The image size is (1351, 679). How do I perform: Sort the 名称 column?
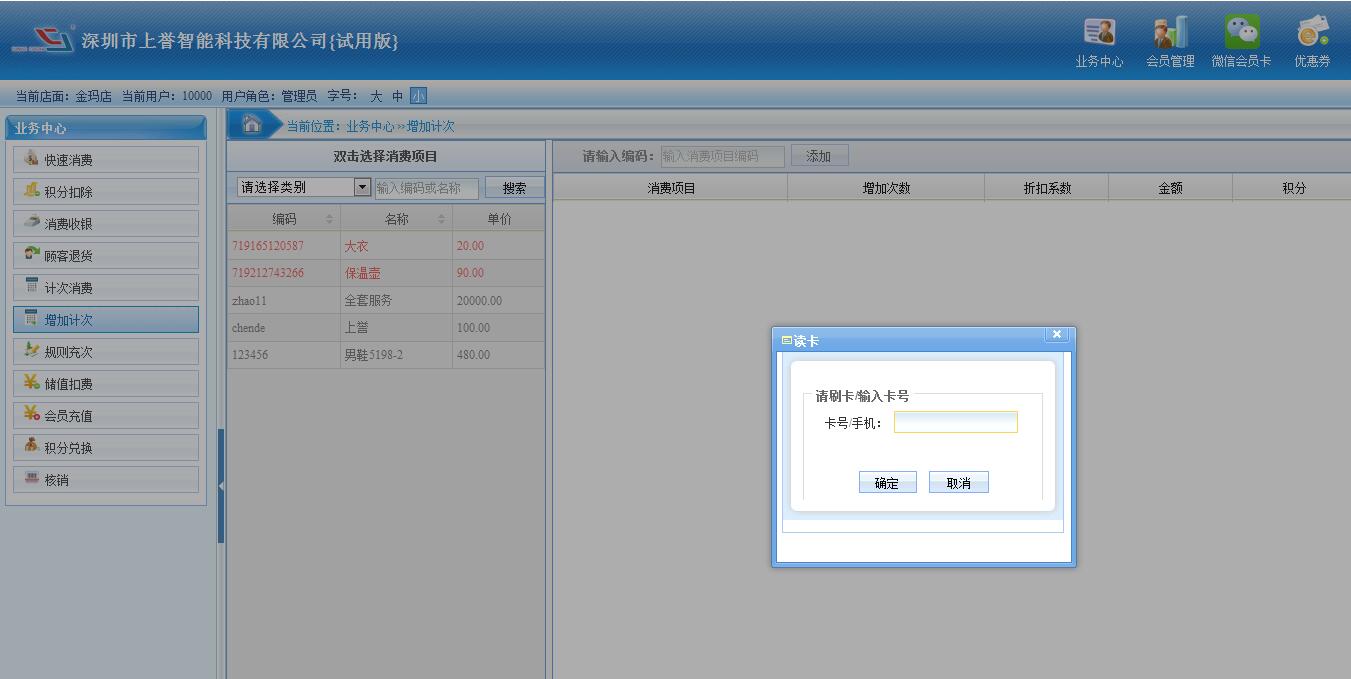[397, 219]
